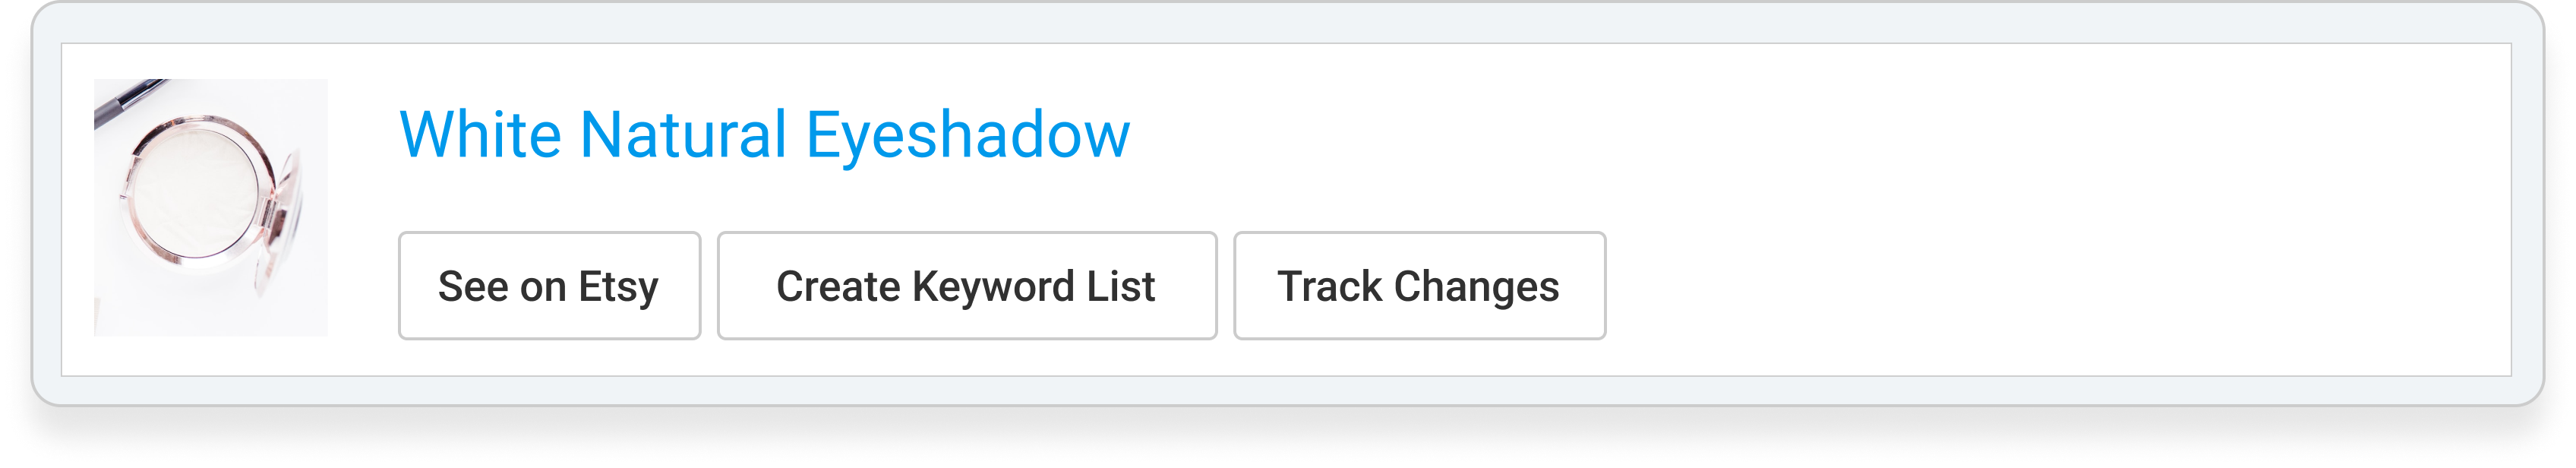2576x468 pixels.
Task: Click the See on Etsy button
Action: tap(549, 286)
